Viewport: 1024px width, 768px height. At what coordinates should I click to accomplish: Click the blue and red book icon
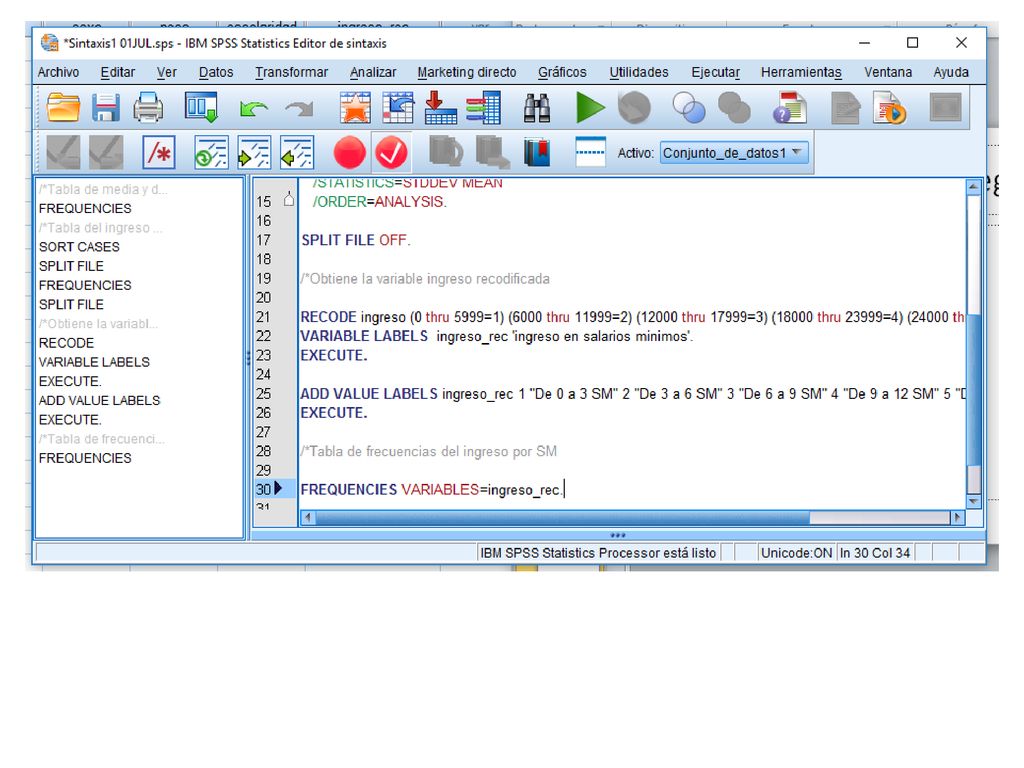(537, 153)
